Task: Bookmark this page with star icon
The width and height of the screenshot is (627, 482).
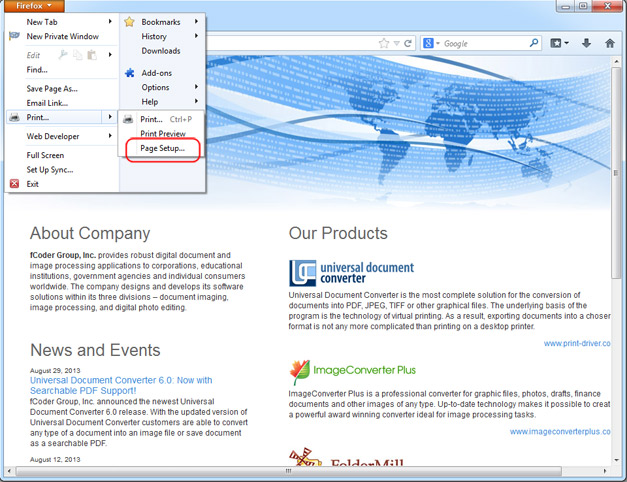Action: [383, 43]
